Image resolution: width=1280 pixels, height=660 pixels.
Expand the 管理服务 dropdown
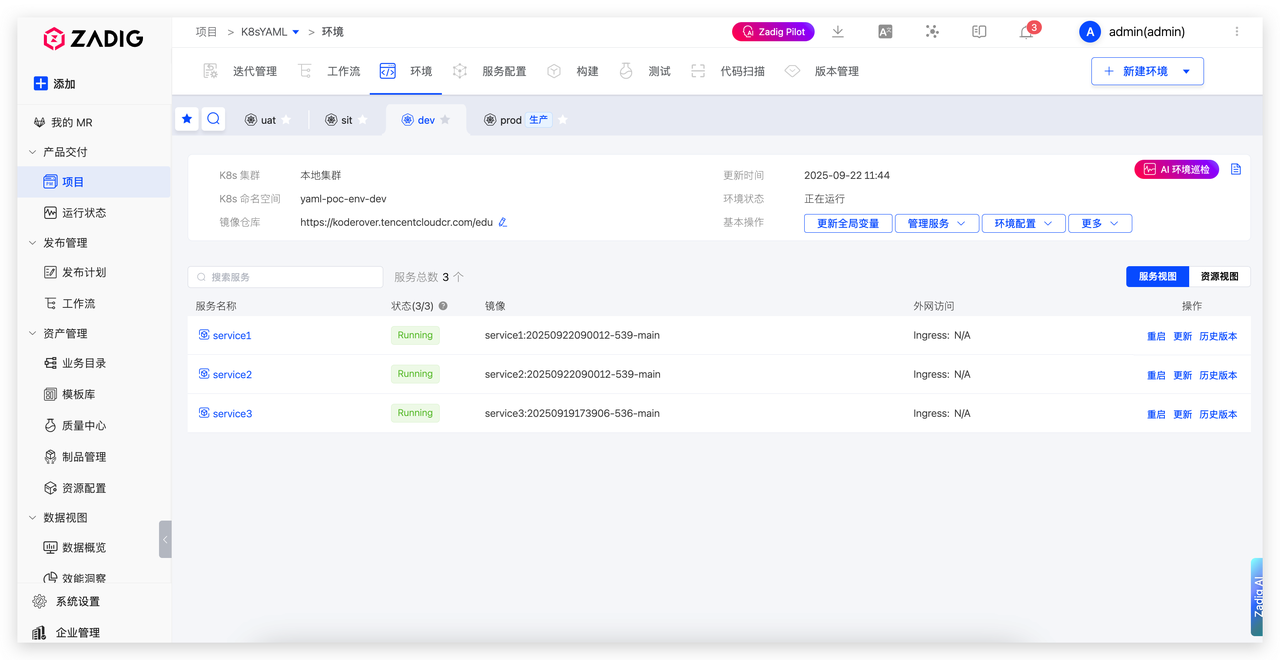(x=936, y=224)
